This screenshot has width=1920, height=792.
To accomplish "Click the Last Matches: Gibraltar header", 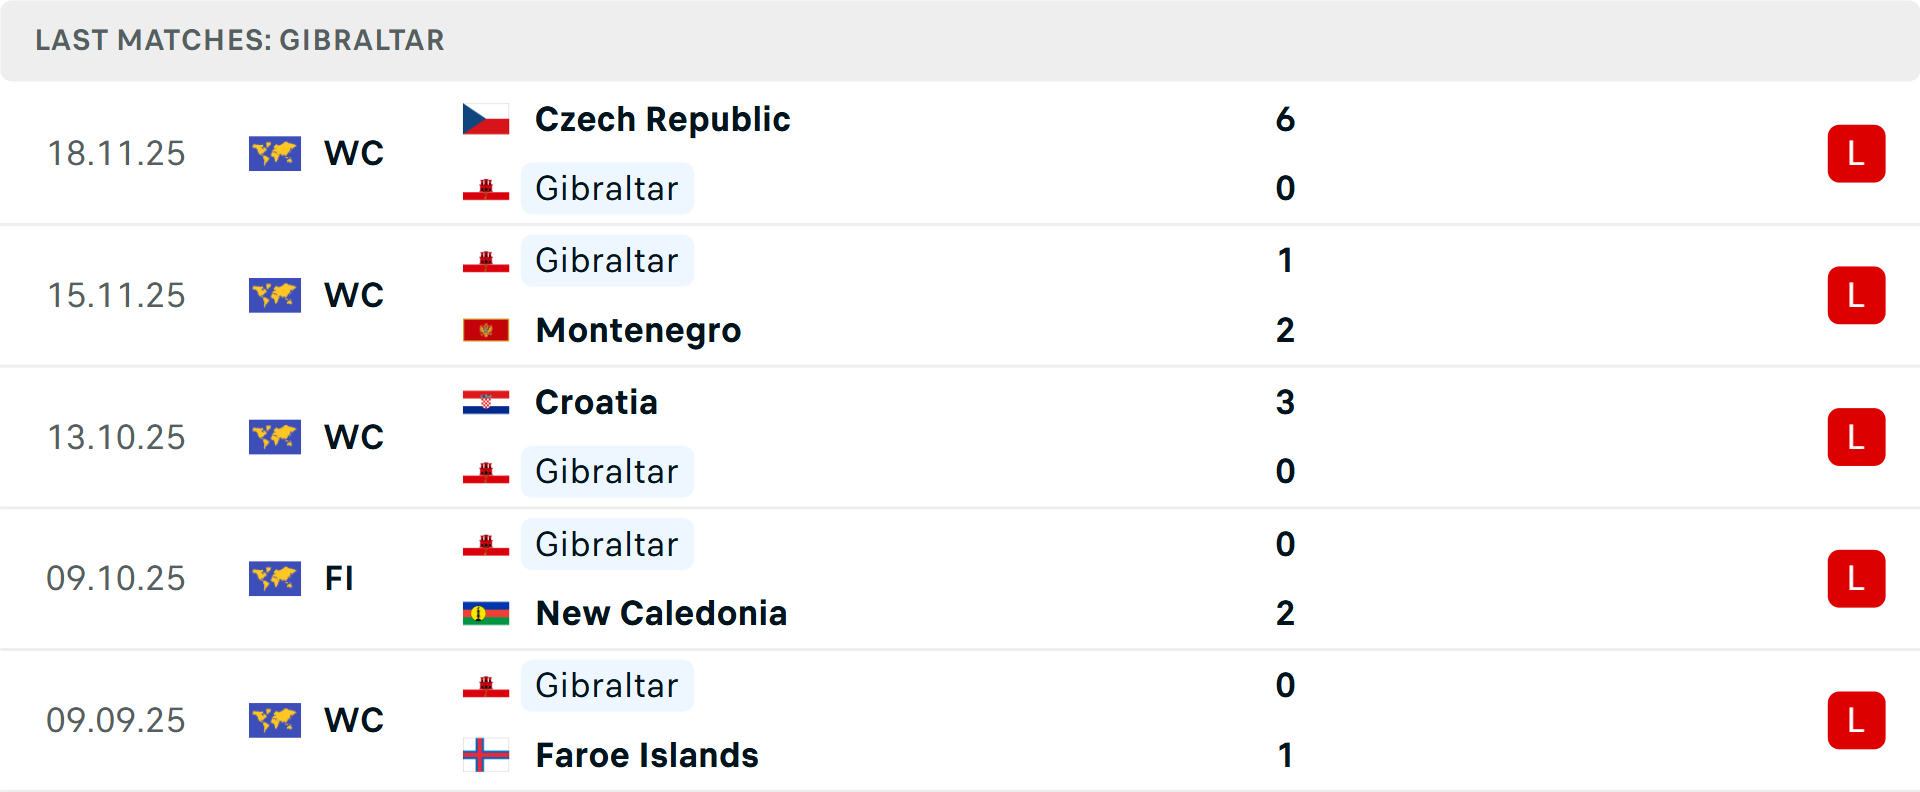I will coord(240,40).
